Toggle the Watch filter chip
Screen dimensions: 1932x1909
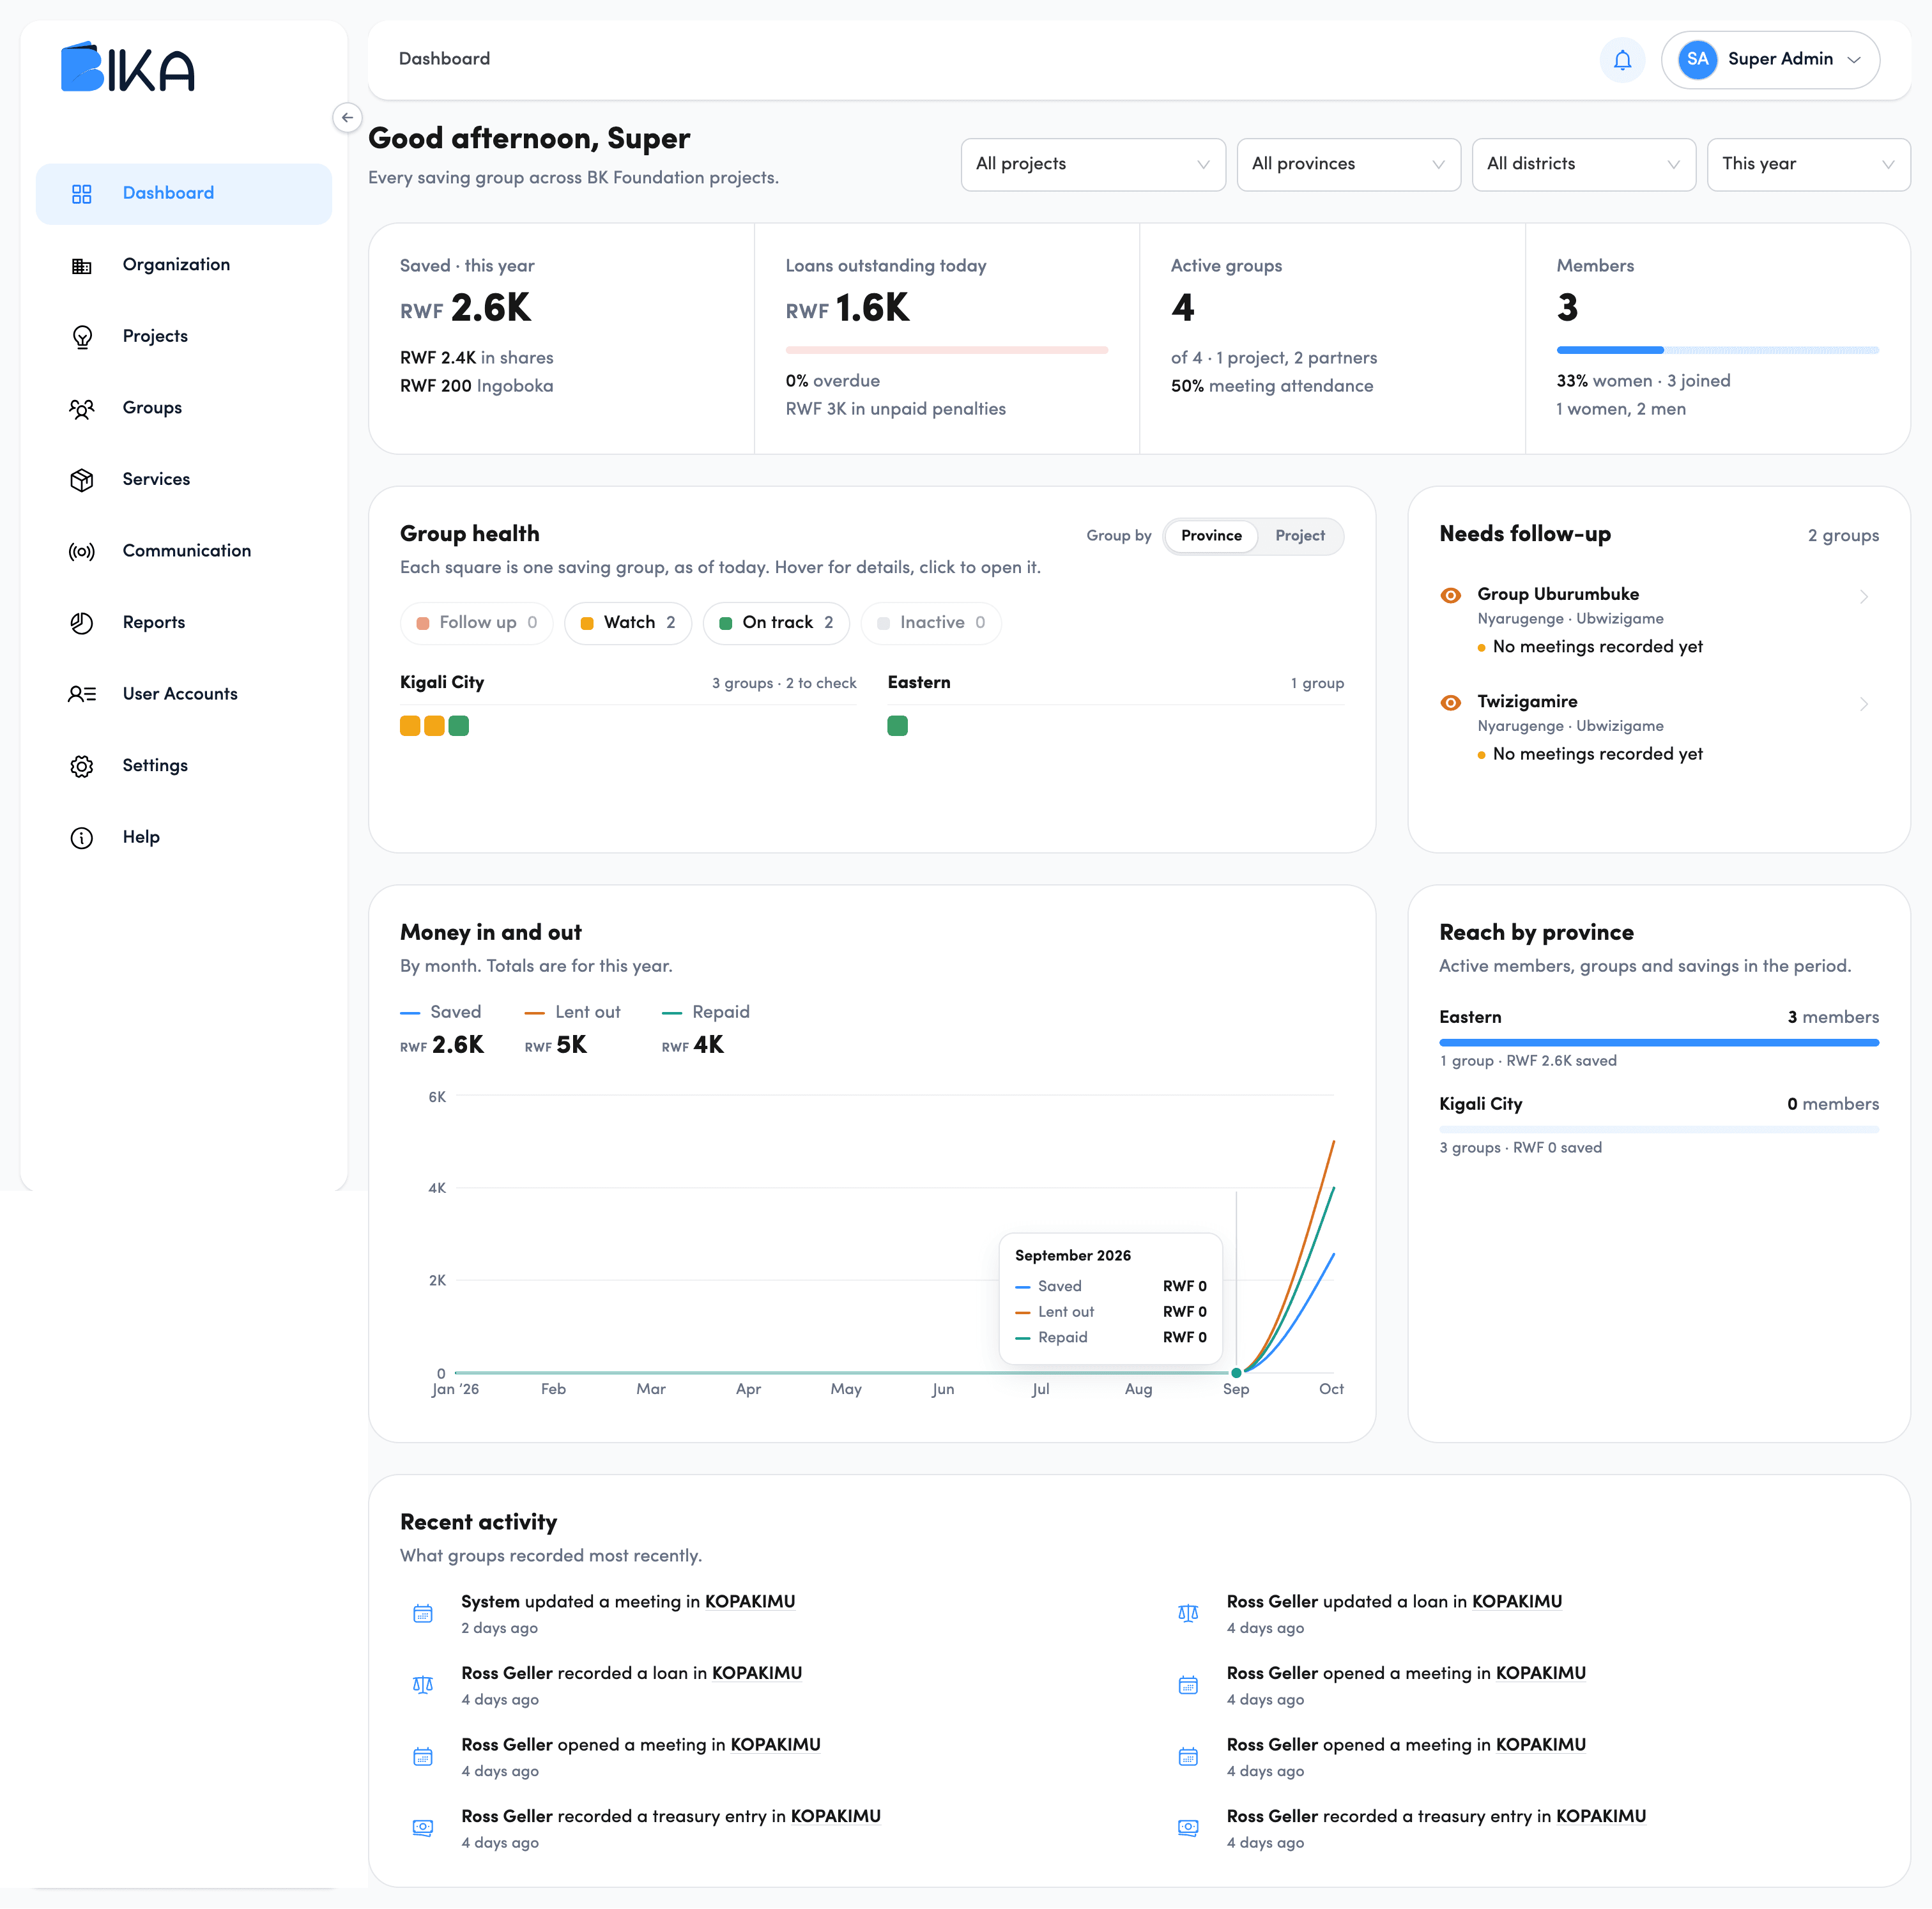(628, 623)
